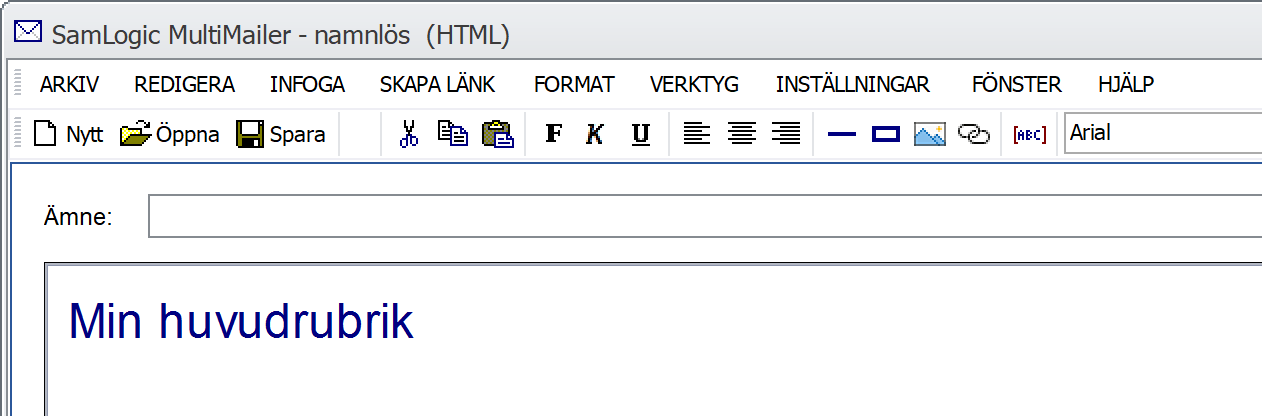Align text left

tap(696, 134)
